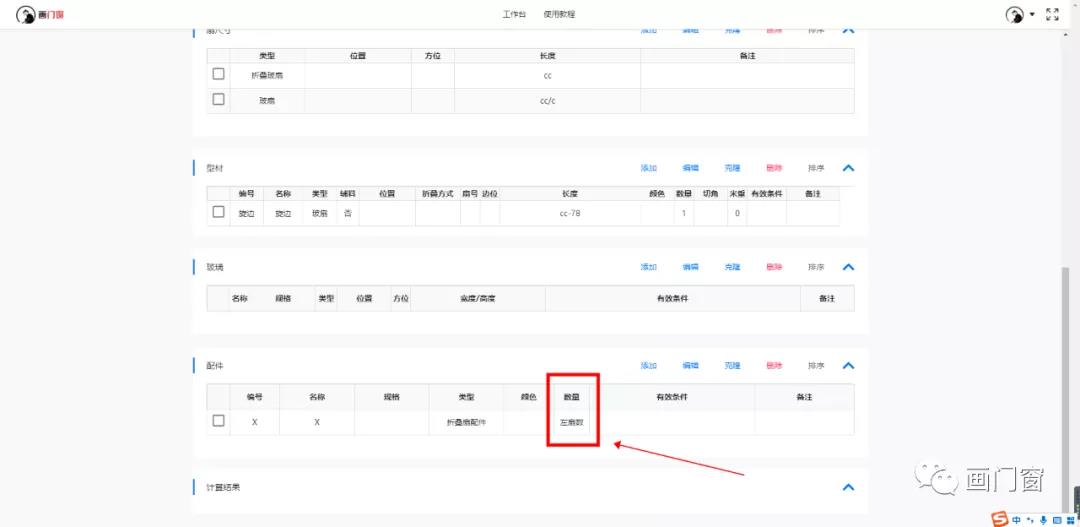Viewport: 1080px width, 527px height.
Task: Check the 折叠玻扇 row checkbox
Action: click(218, 74)
